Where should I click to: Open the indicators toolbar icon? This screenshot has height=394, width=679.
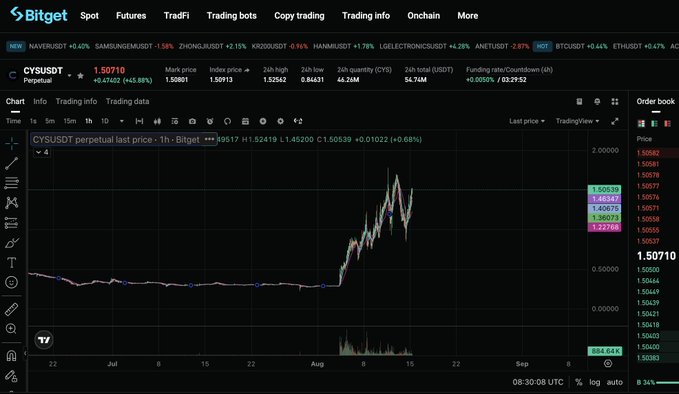tap(175, 121)
